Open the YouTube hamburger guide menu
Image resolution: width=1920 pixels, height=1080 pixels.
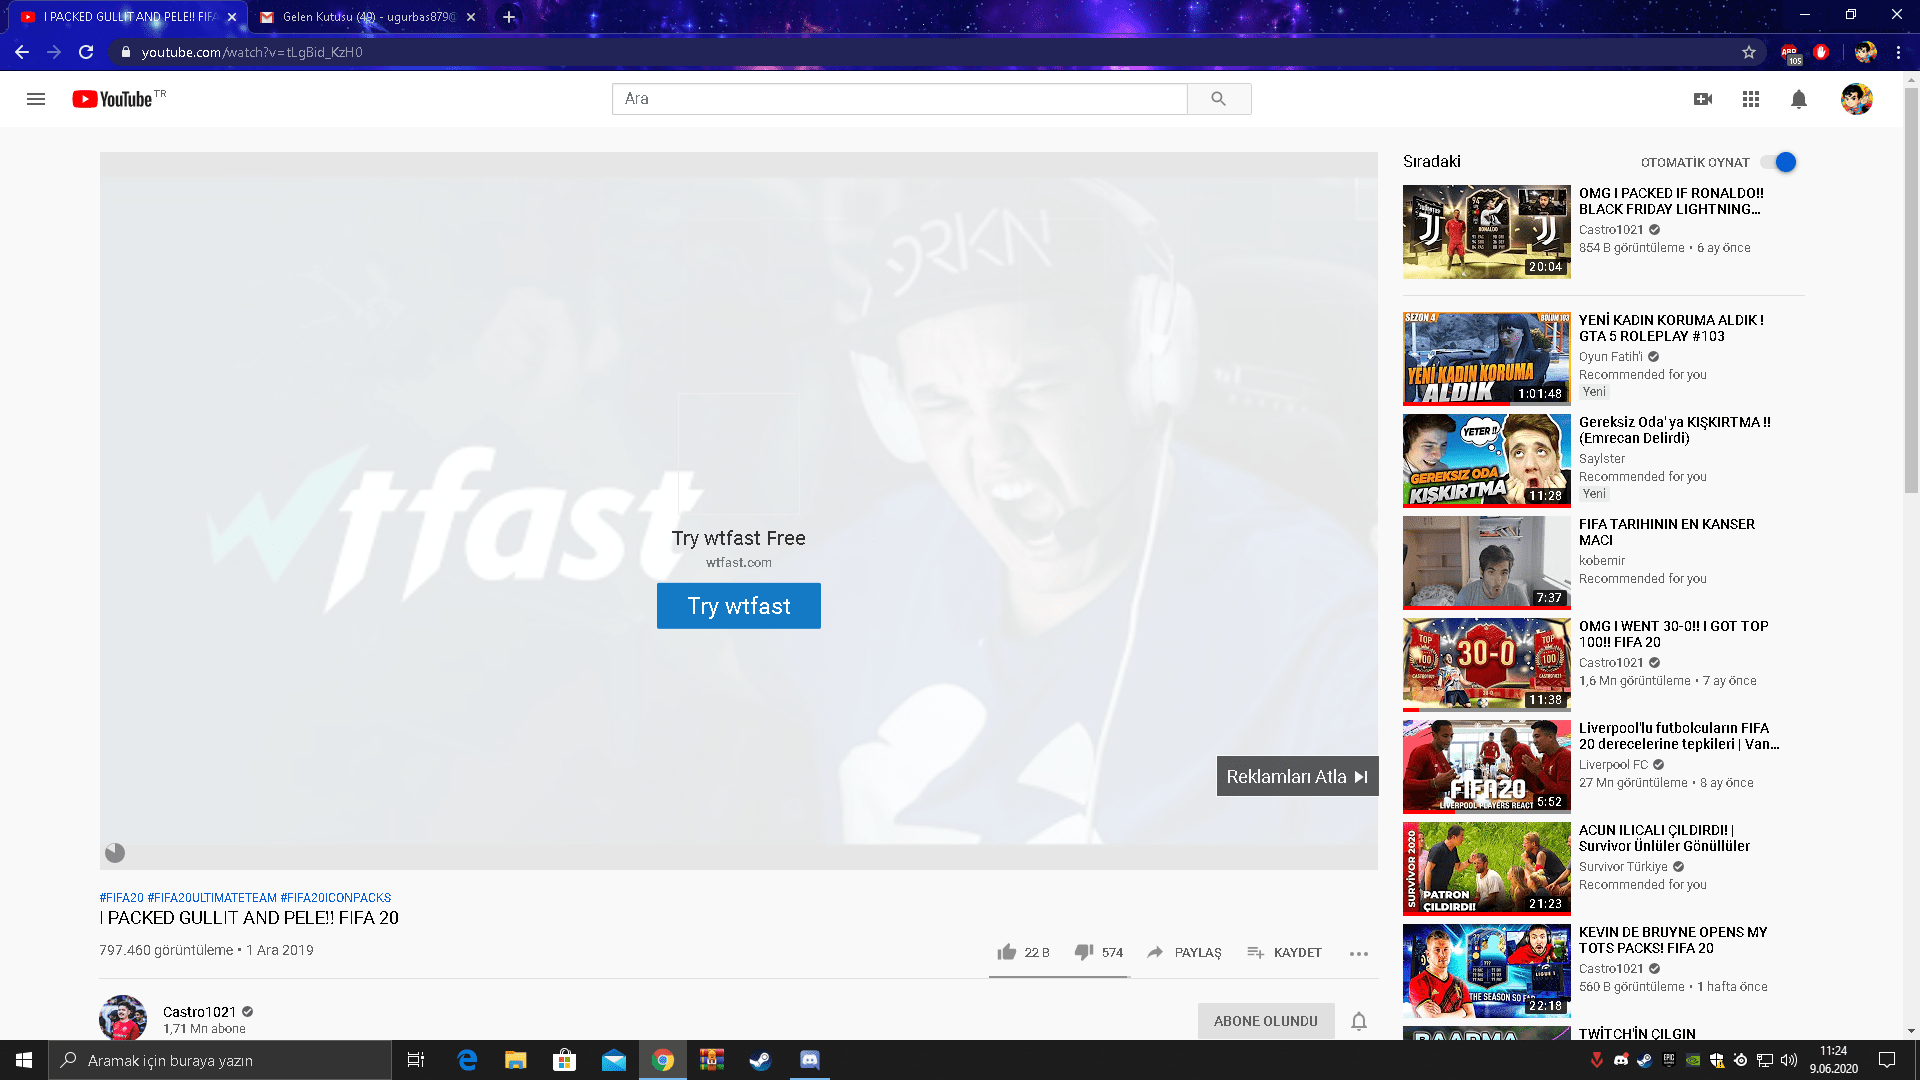coord(36,99)
